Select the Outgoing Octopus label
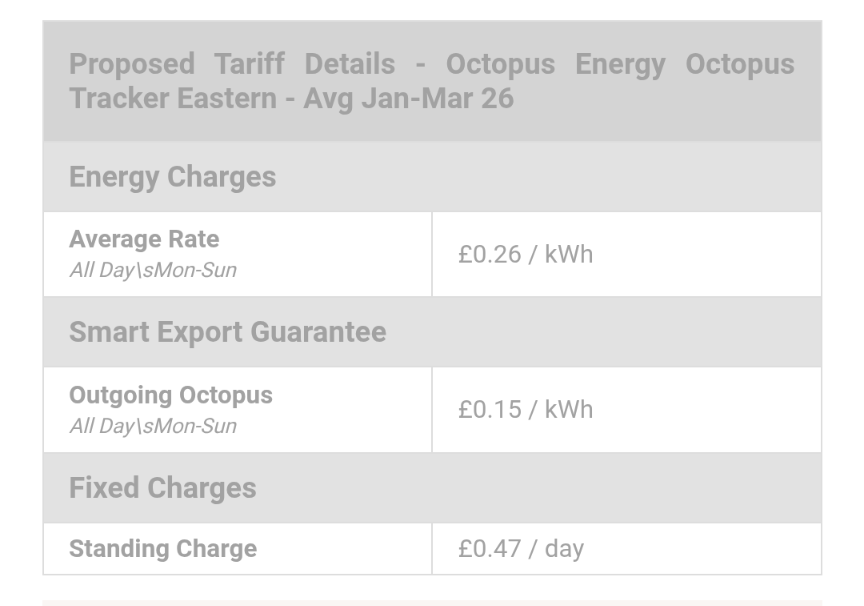864x606 pixels. coord(170,395)
